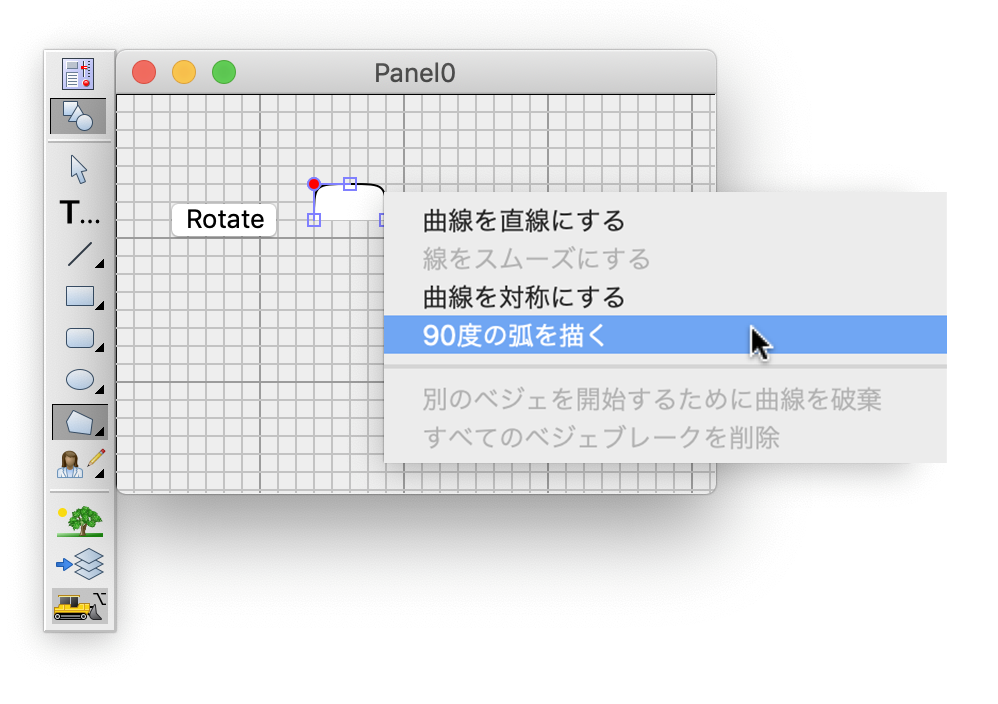Screen dimensions: 998x704
Task: Select the rectangle tool
Action: click(79, 296)
